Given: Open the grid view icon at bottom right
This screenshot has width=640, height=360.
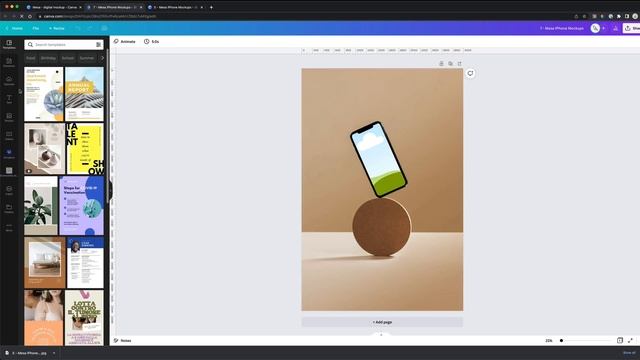Looking at the screenshot, I should [x=620, y=340].
